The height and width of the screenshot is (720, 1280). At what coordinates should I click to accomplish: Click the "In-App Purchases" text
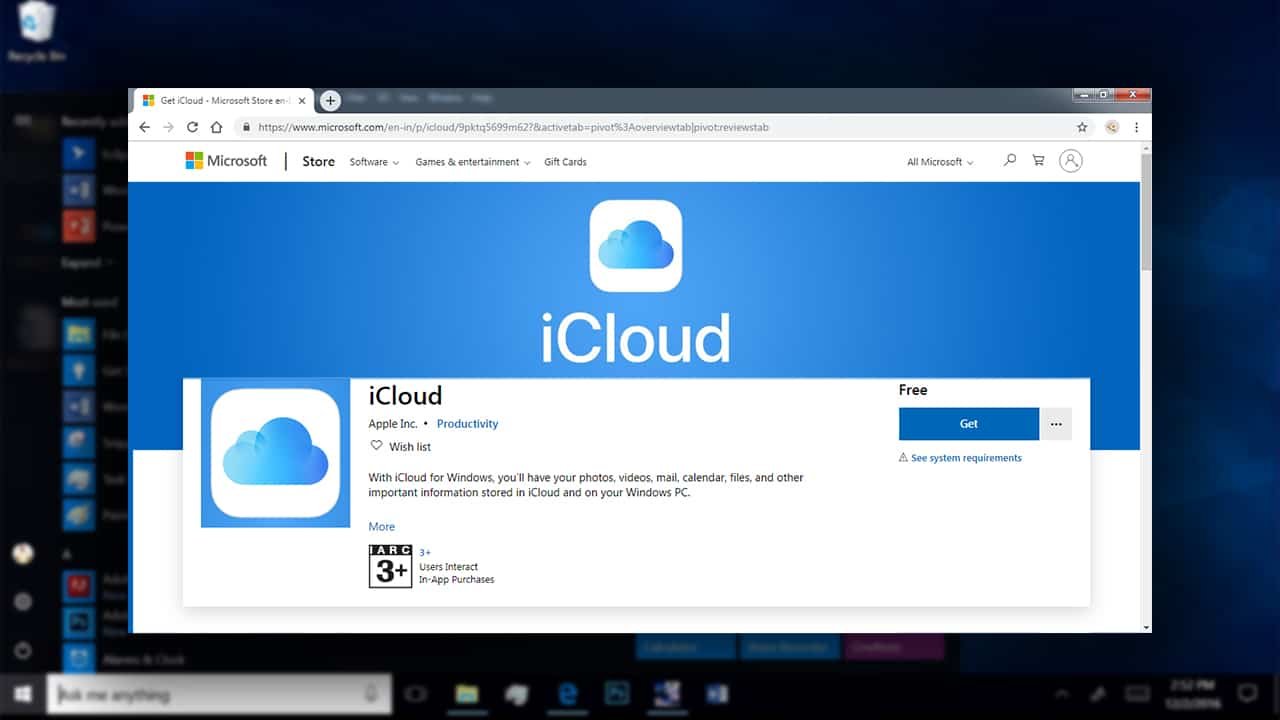coord(456,580)
